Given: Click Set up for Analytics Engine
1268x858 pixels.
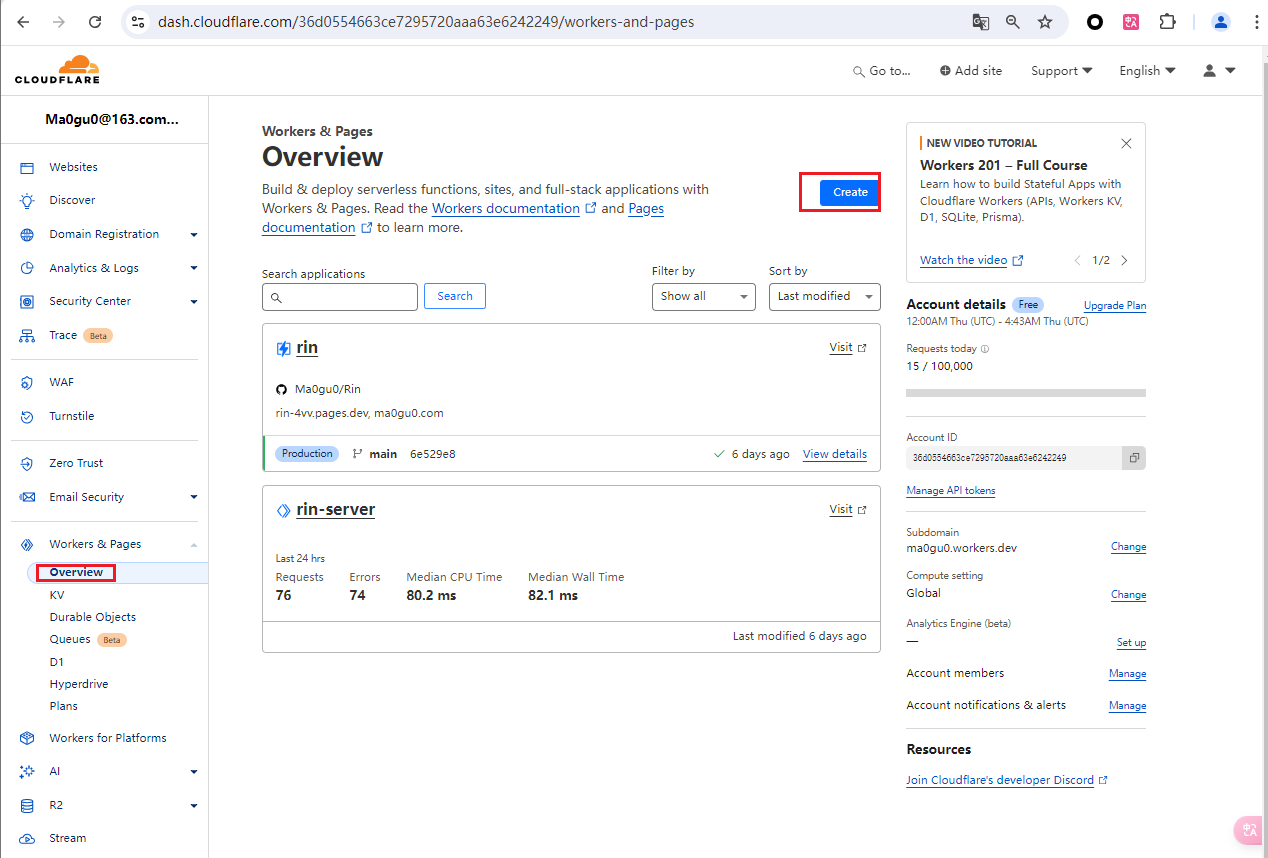Looking at the screenshot, I should pyautogui.click(x=1131, y=643).
